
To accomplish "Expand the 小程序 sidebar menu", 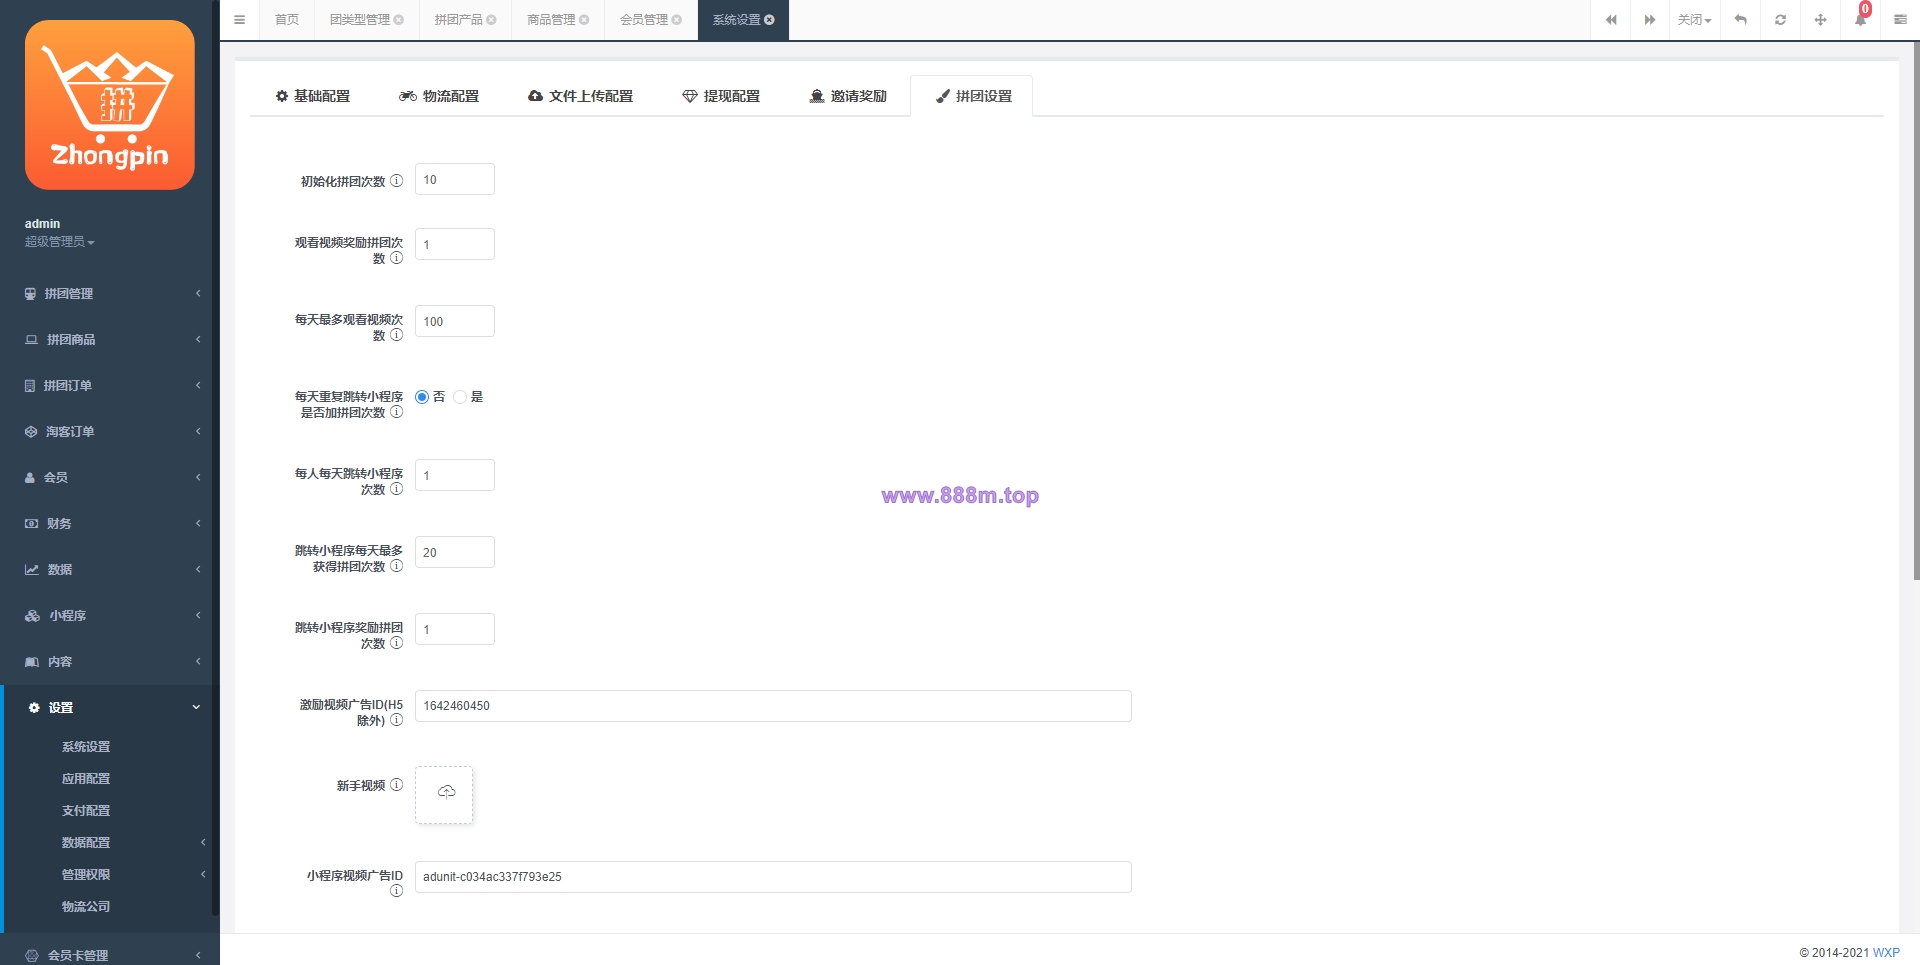I will pos(110,616).
